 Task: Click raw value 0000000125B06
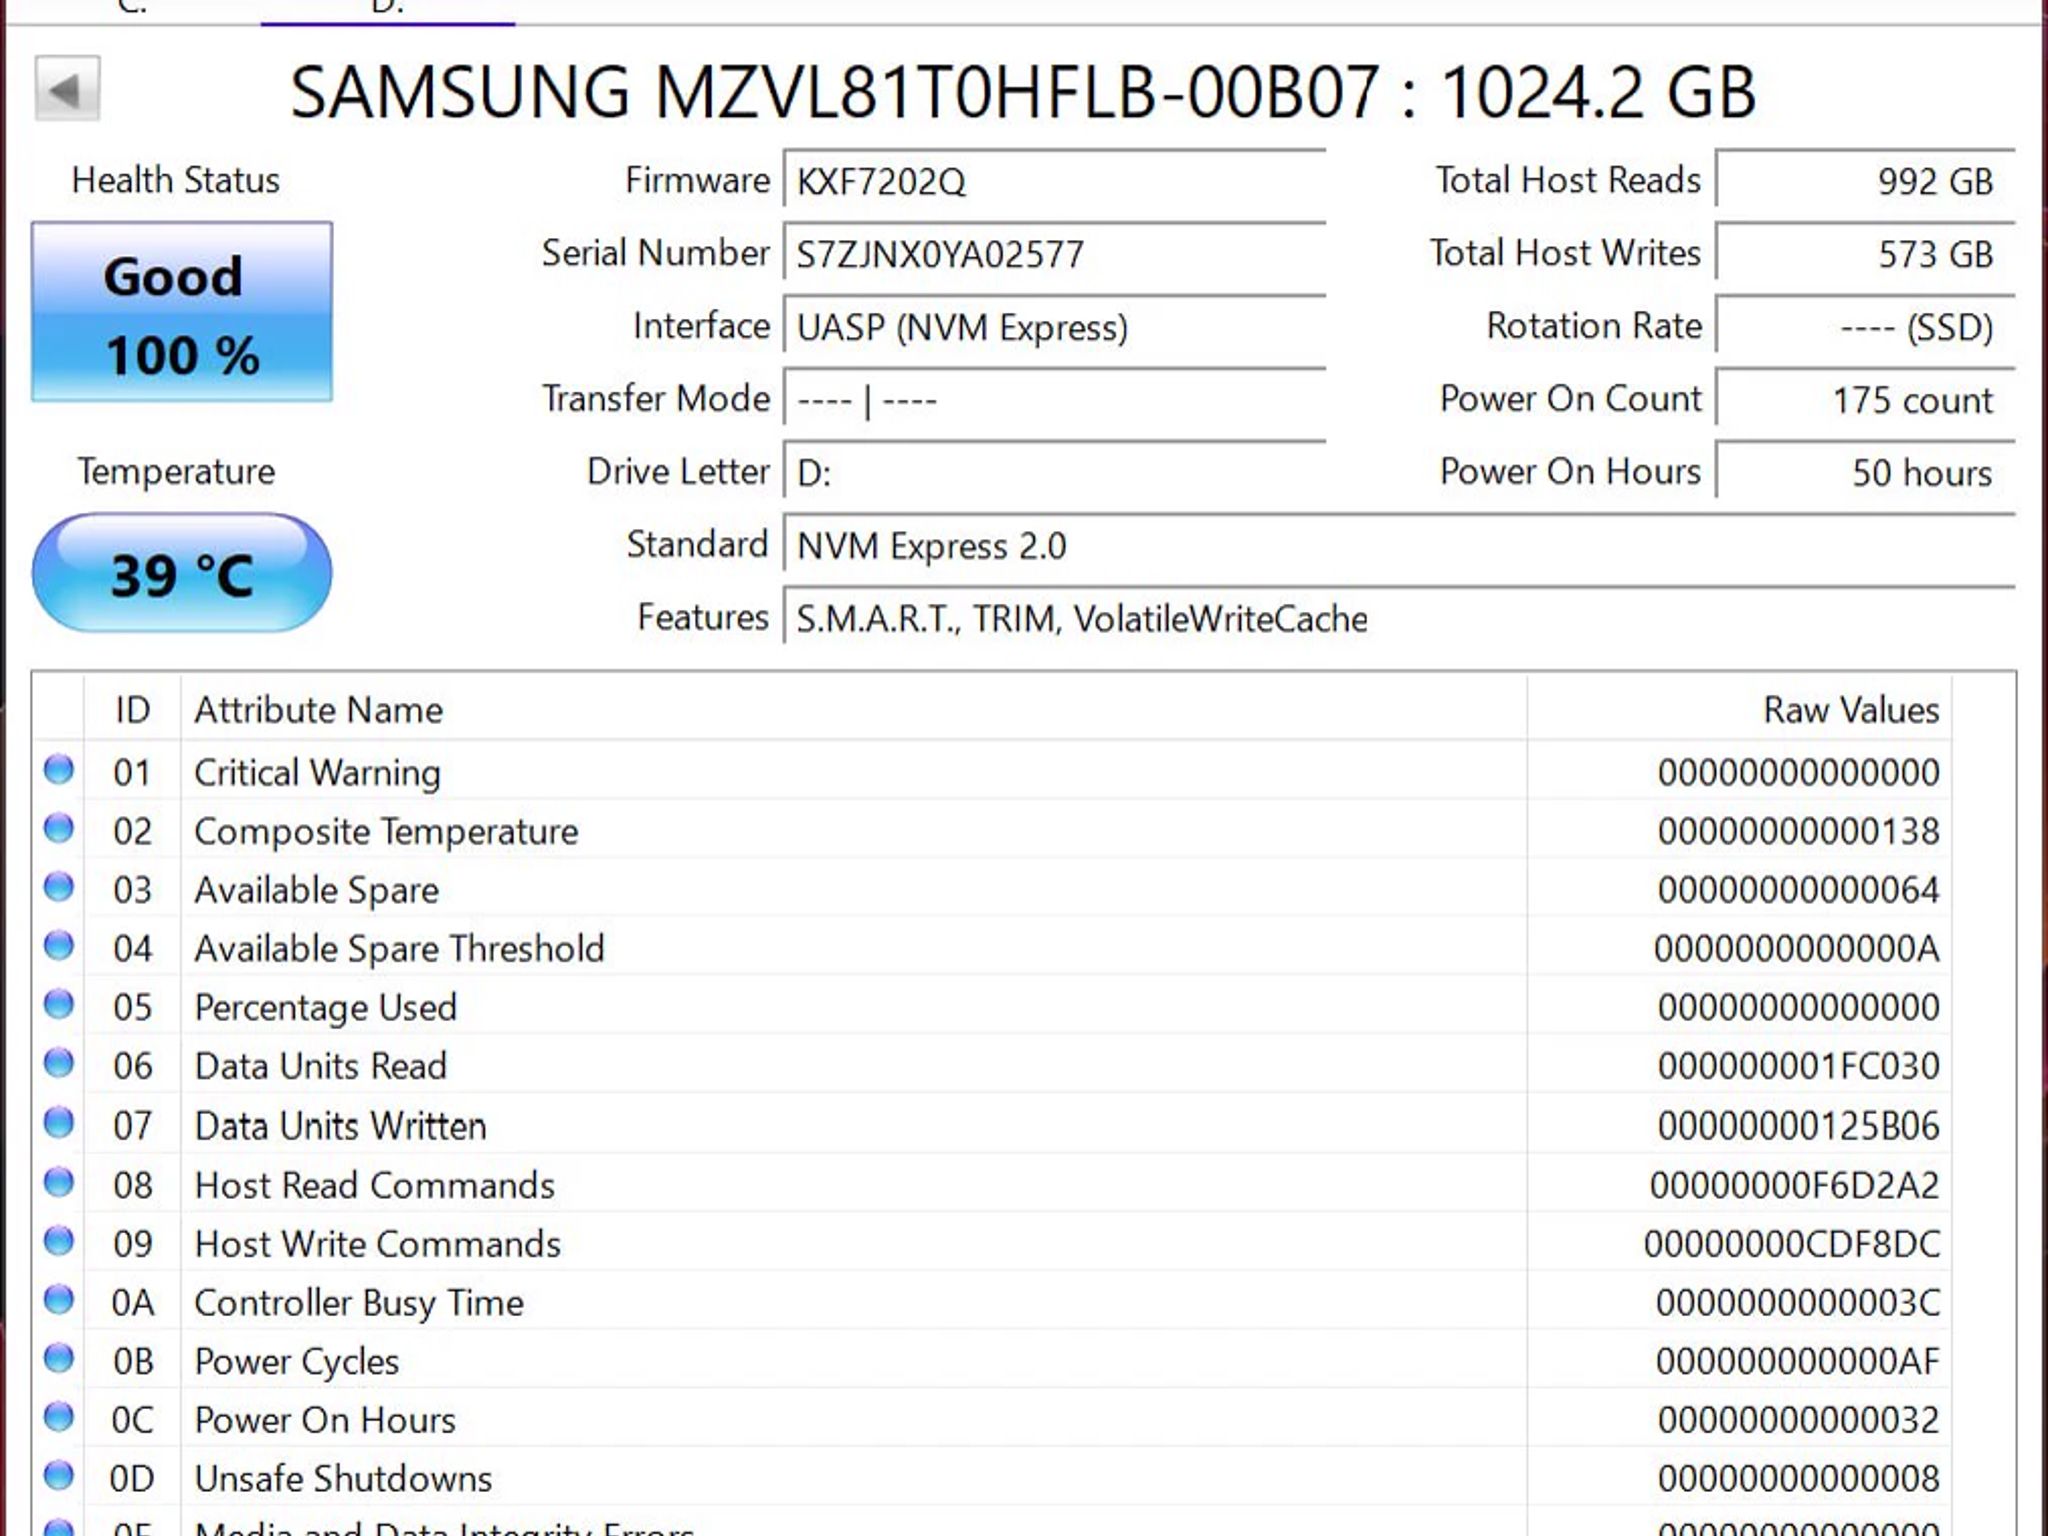(x=1798, y=1125)
